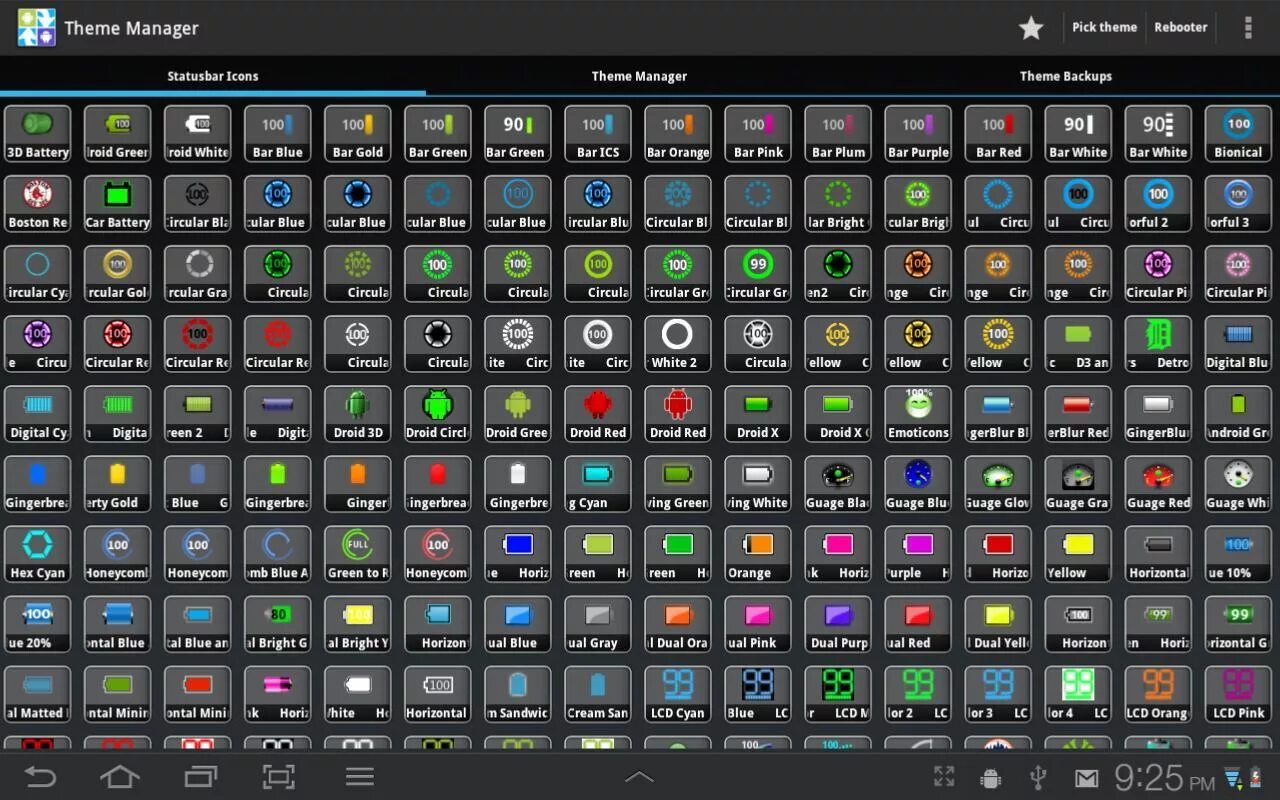Tap the three-line menu button in navbar
This screenshot has width=1280, height=800.
pyautogui.click(x=360, y=777)
